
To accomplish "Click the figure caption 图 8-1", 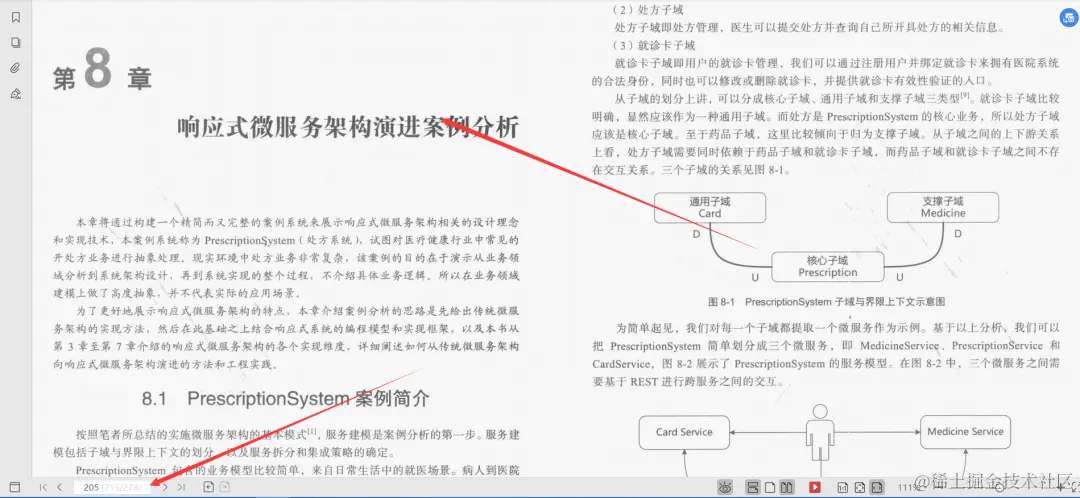I will pyautogui.click(x=827, y=302).
